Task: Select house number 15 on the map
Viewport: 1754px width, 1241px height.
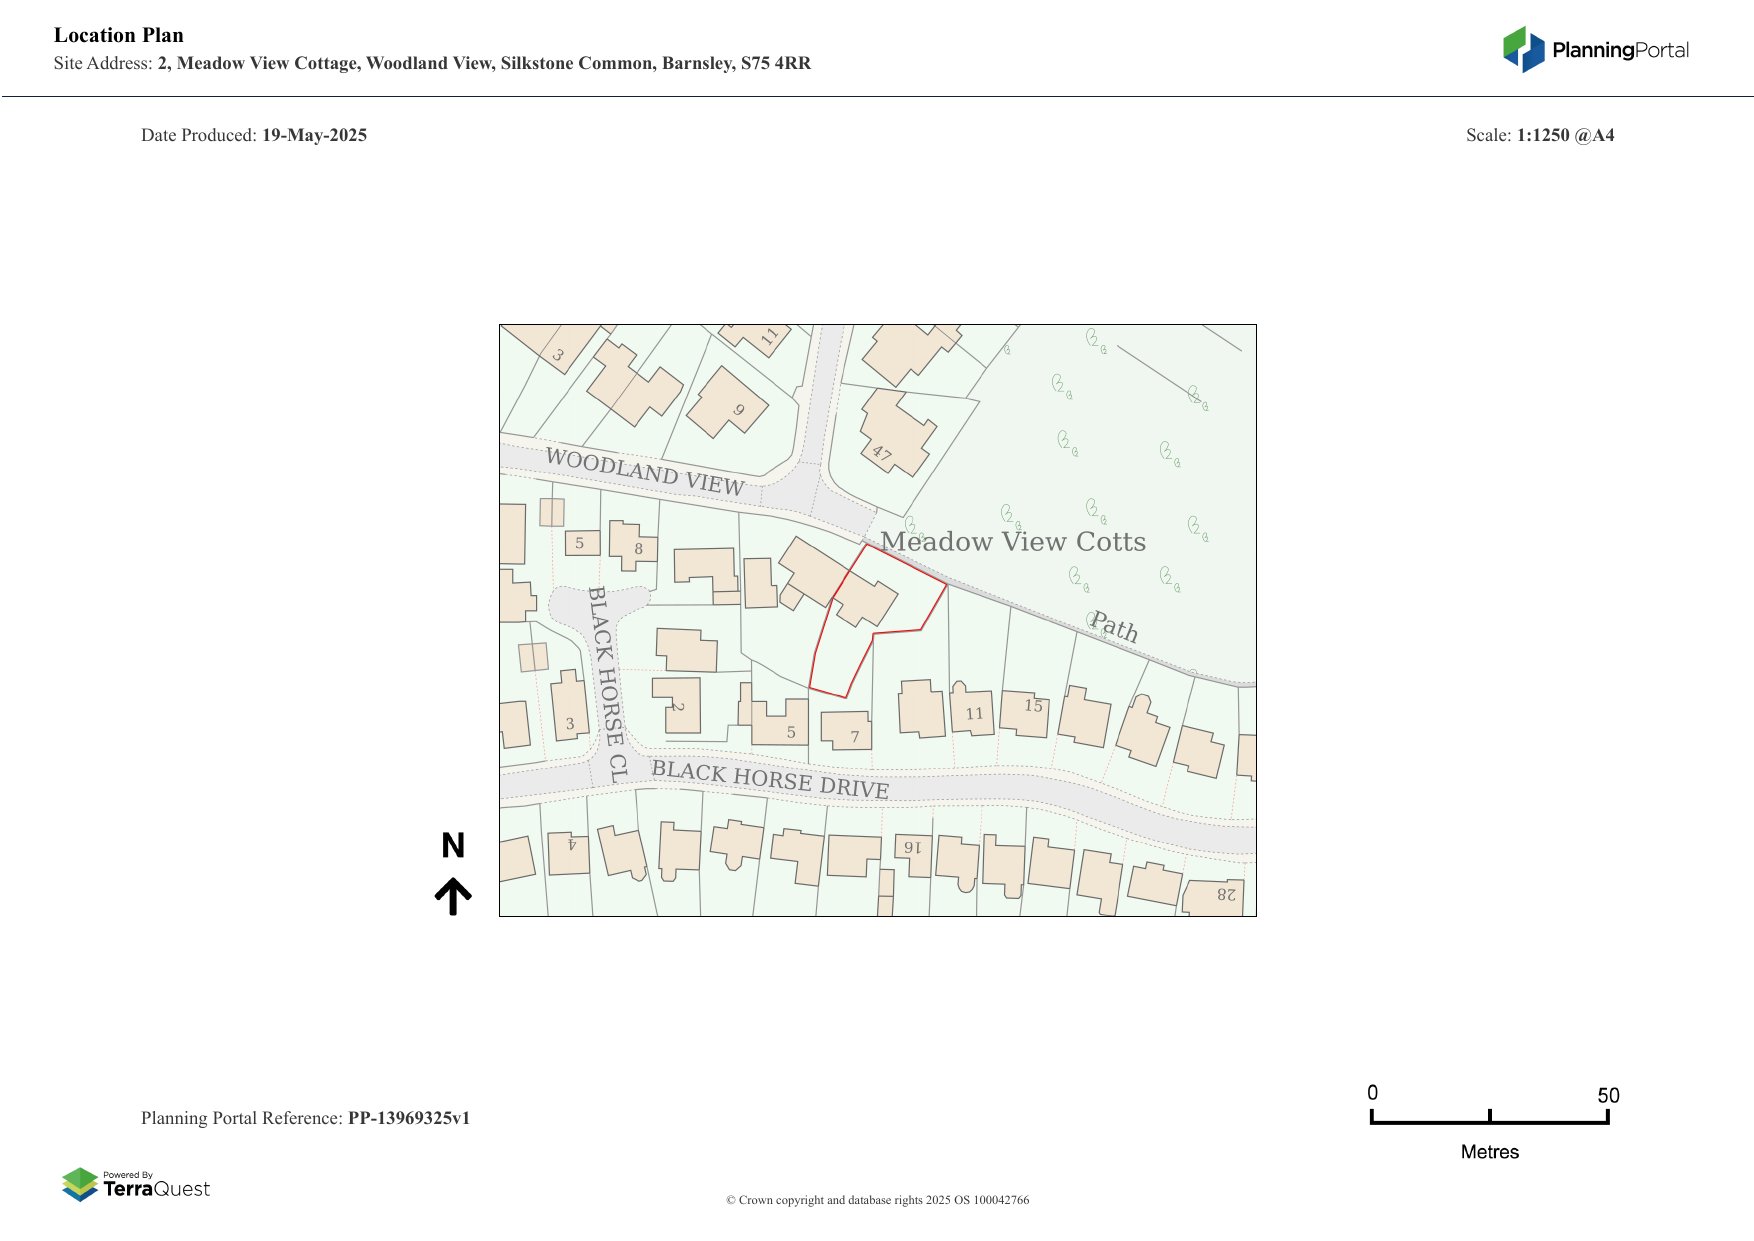Action: click(x=1026, y=713)
